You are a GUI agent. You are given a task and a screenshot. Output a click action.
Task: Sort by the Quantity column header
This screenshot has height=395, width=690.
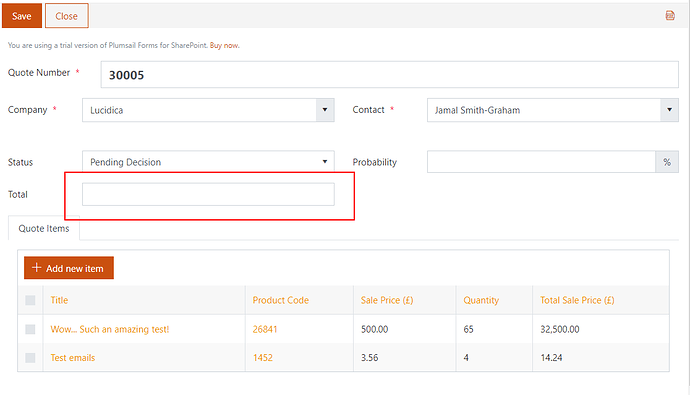click(x=481, y=300)
